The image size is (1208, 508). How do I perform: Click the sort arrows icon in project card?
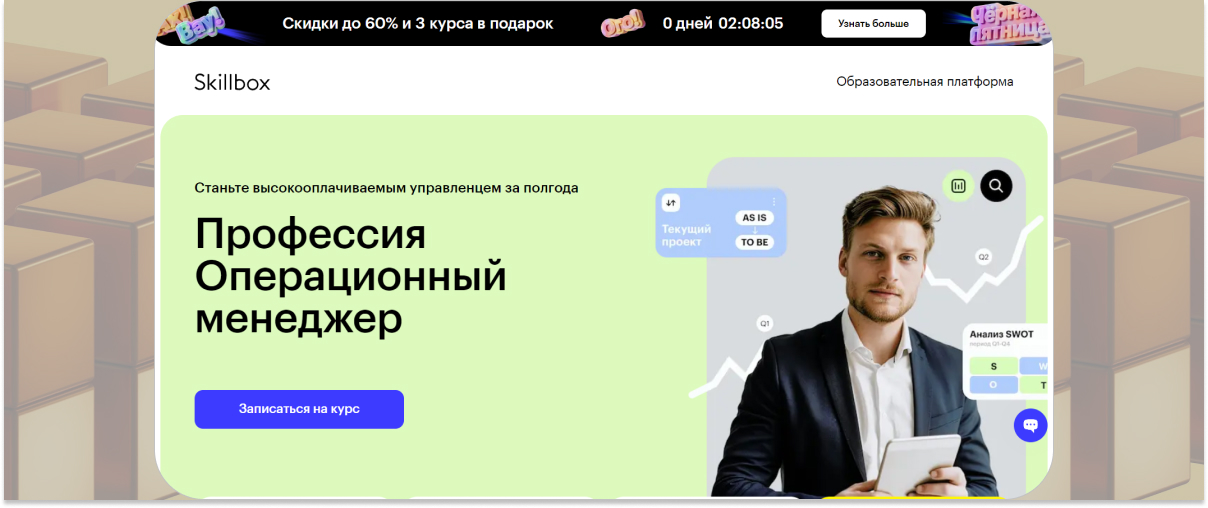point(671,203)
